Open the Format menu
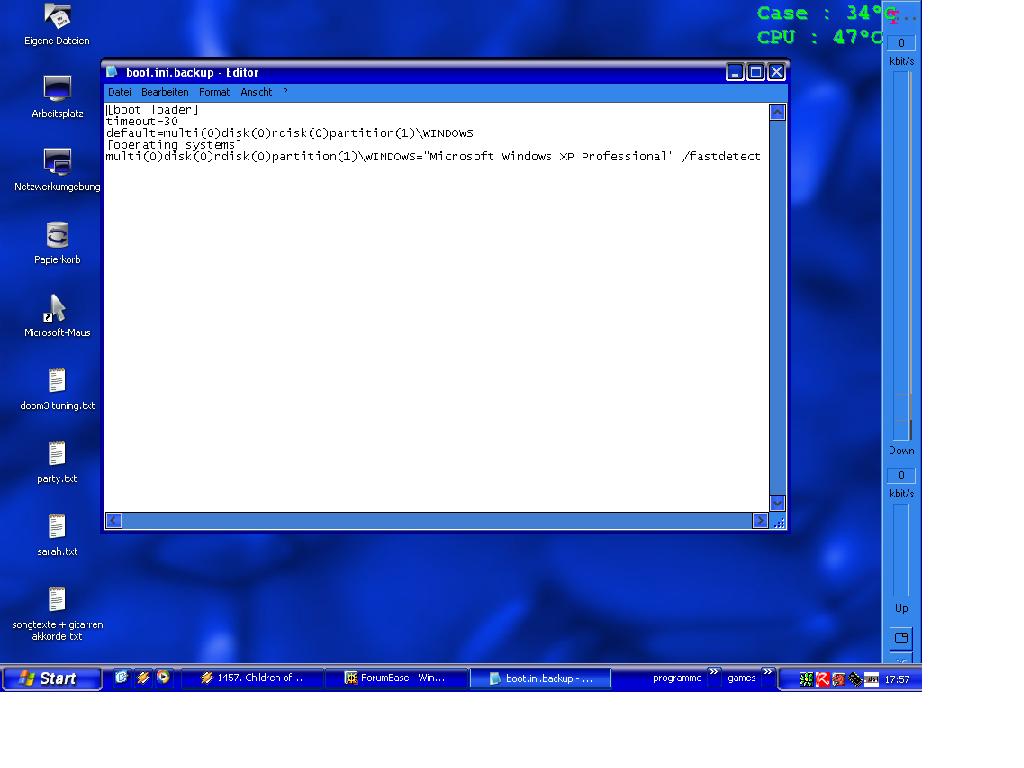This screenshot has width=1024, height=768. click(214, 92)
